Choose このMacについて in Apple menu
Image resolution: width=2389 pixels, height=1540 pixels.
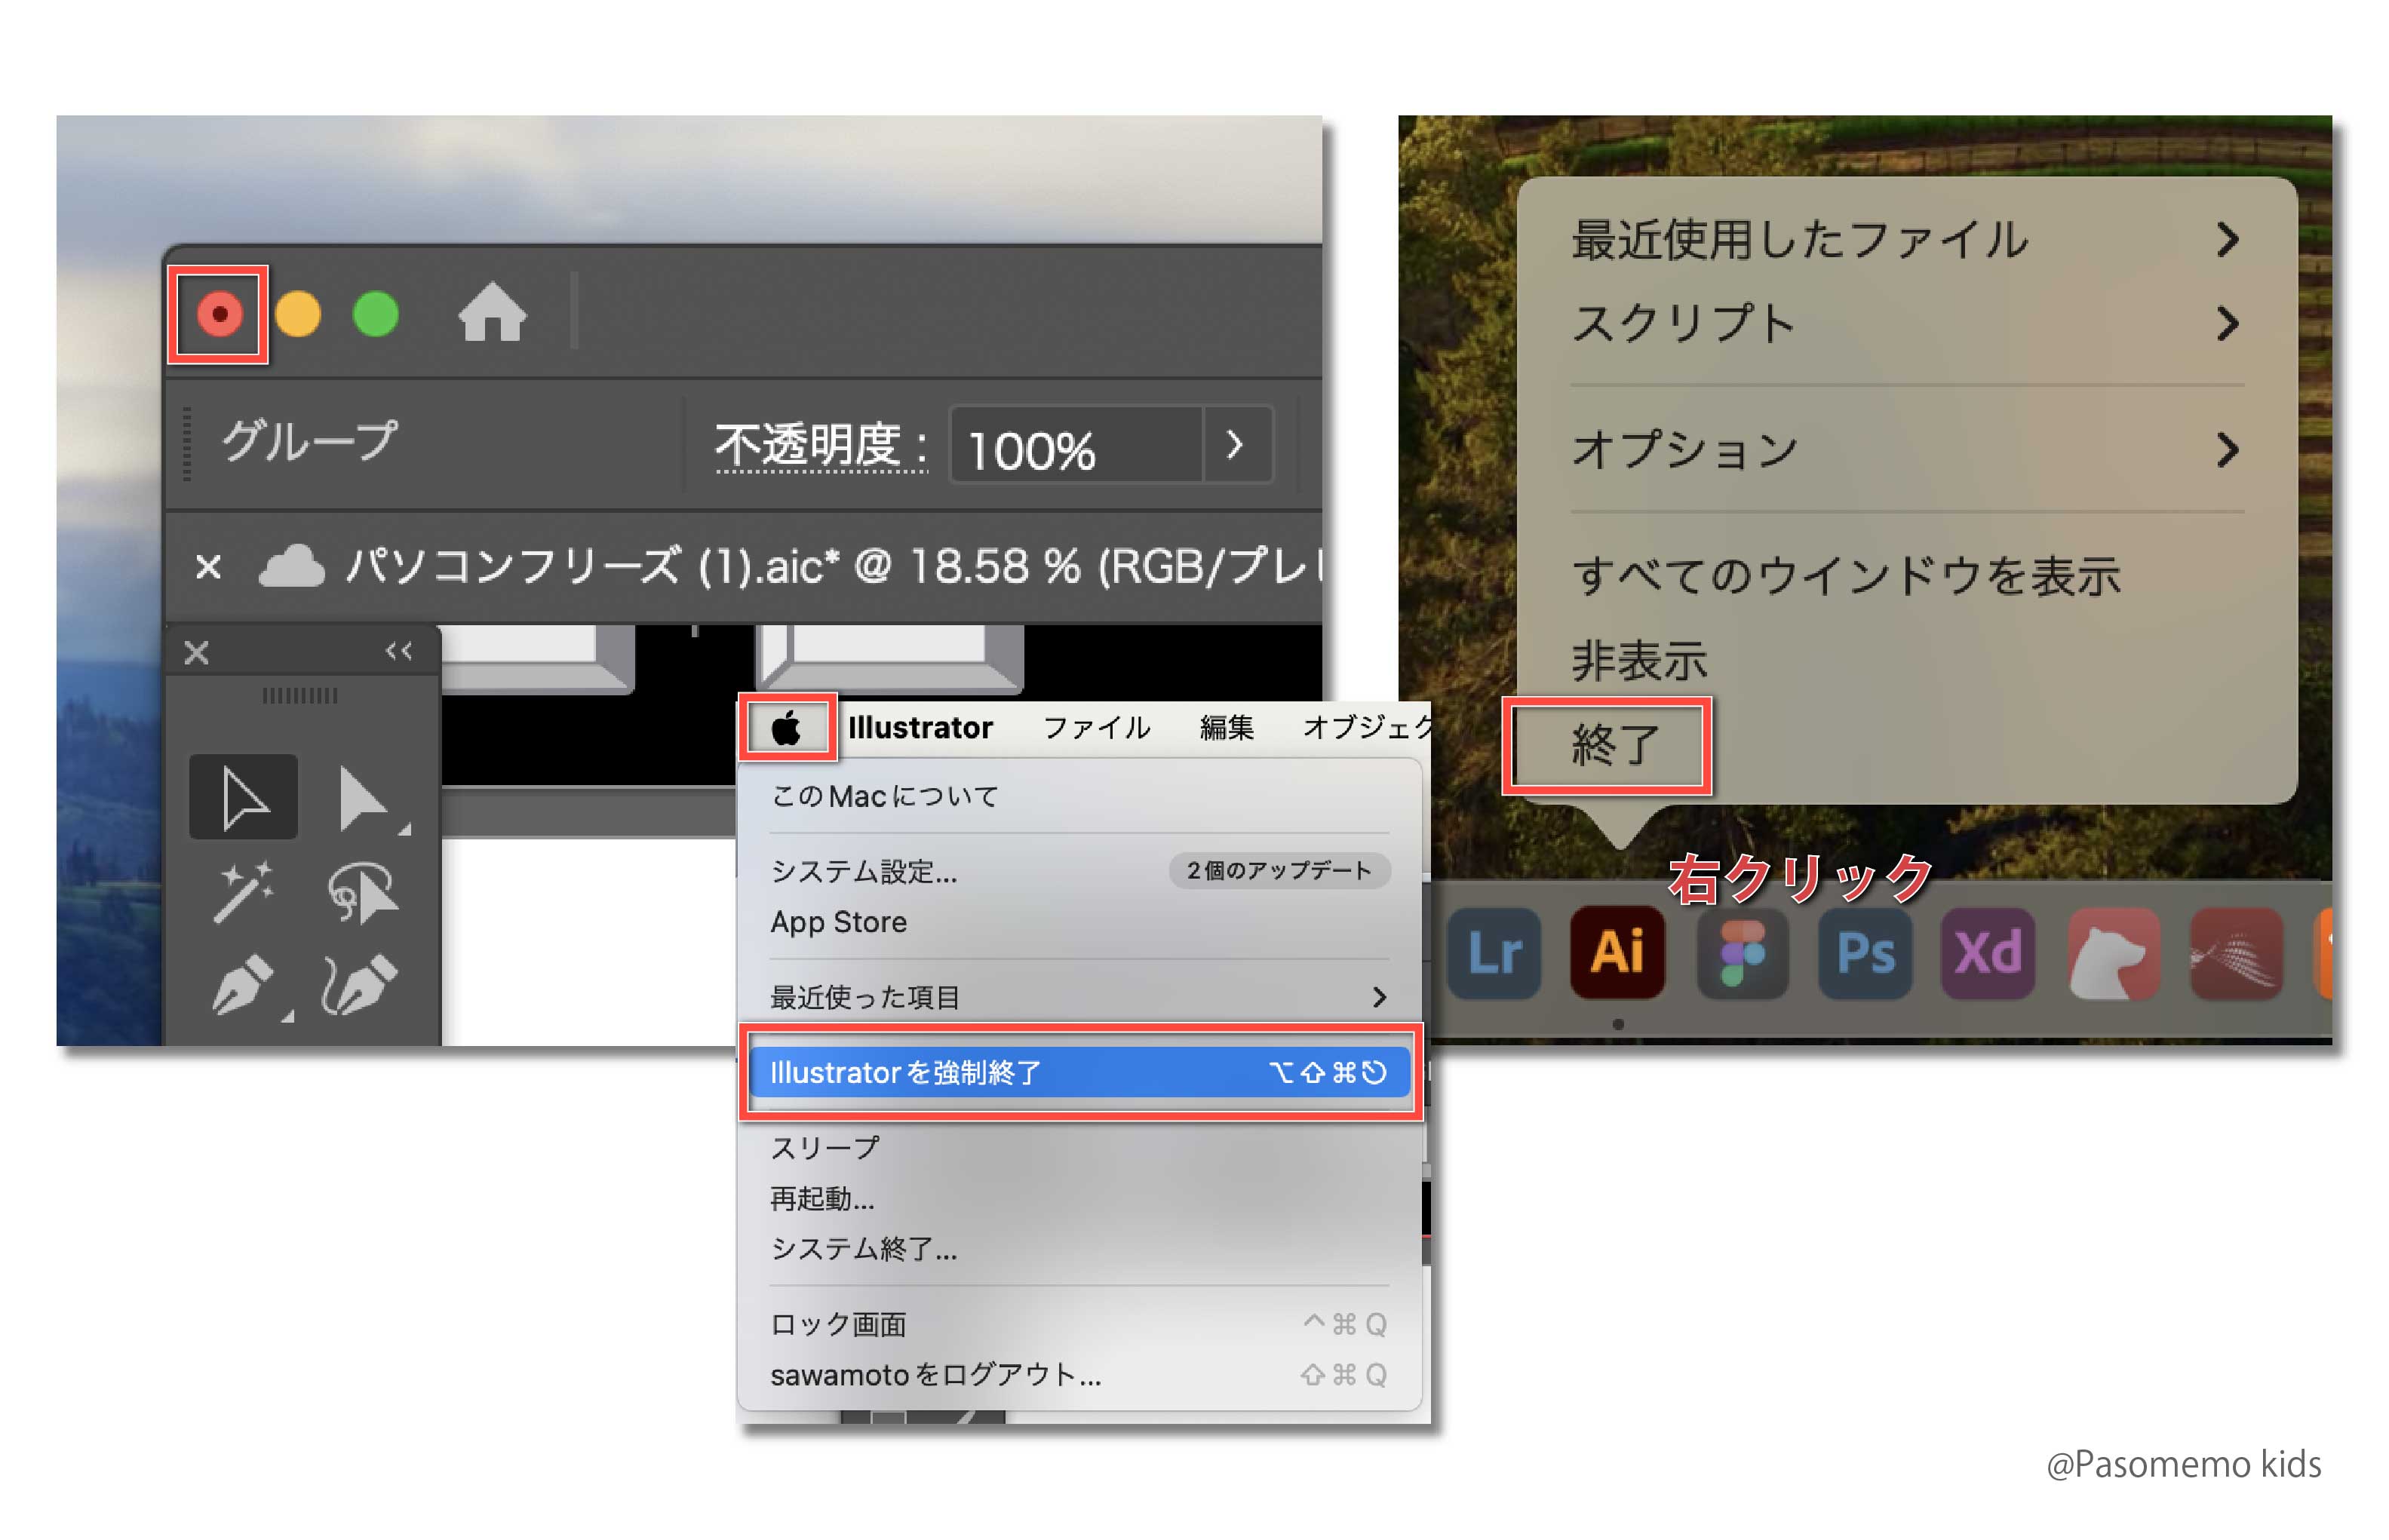pos(1079,796)
